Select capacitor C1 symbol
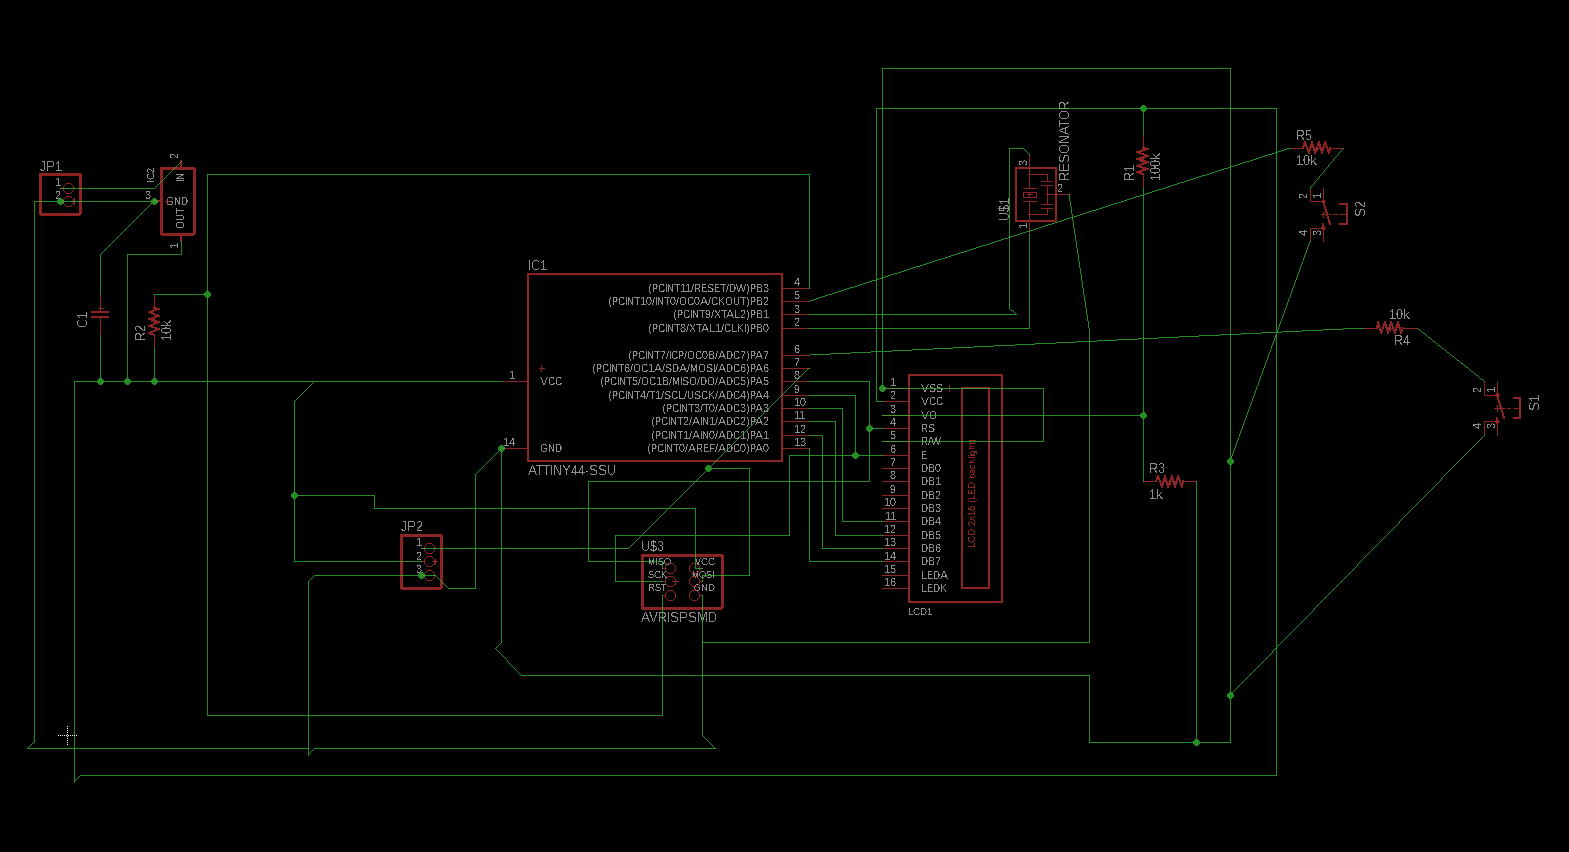Viewport: 1569px width, 852px height. [x=101, y=313]
